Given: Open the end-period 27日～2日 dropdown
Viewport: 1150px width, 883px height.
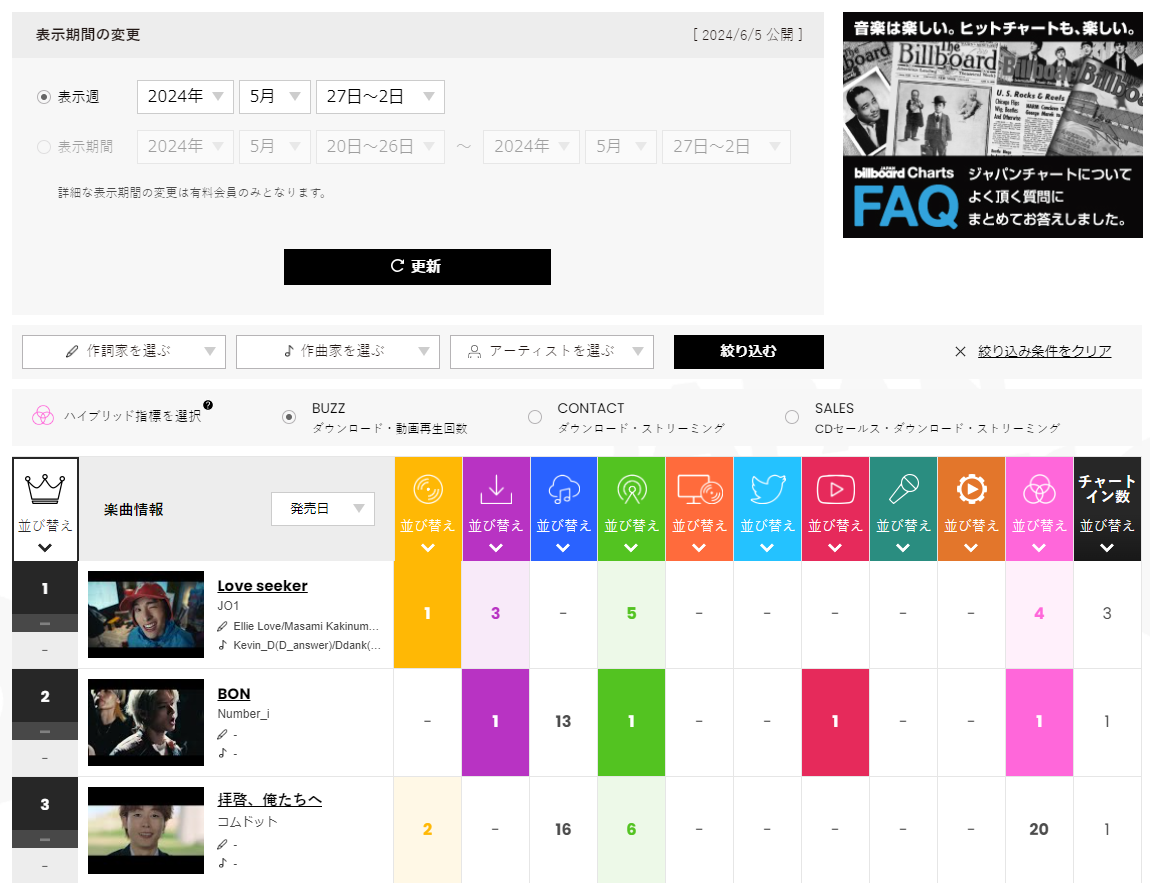Looking at the screenshot, I should point(727,147).
